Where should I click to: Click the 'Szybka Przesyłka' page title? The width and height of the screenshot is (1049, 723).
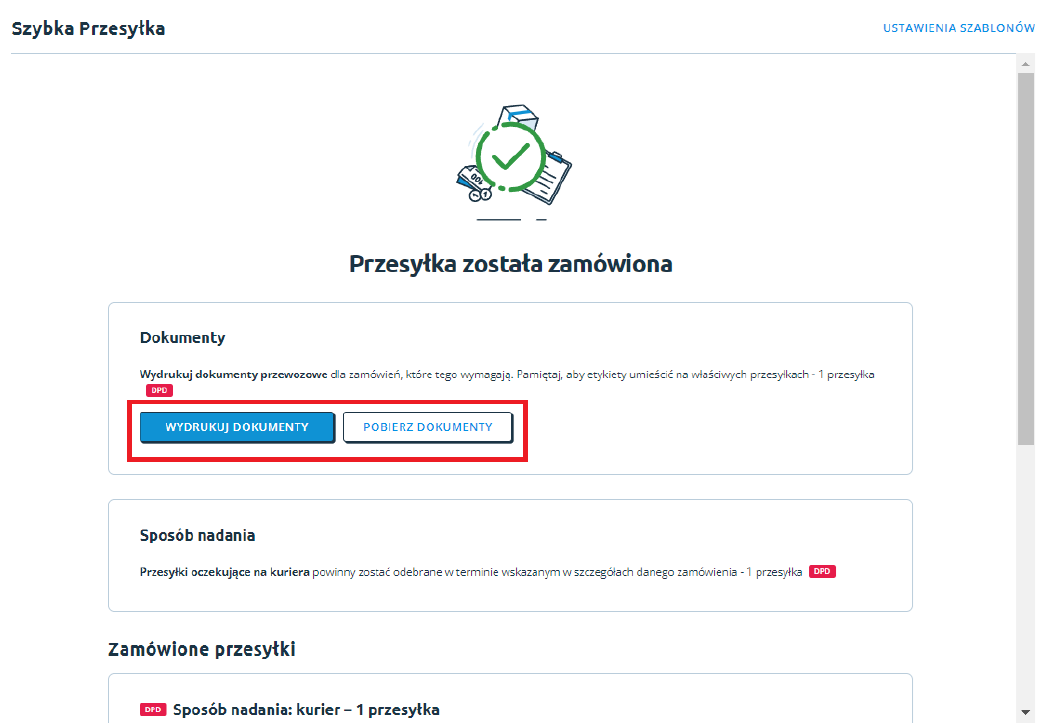(88, 28)
